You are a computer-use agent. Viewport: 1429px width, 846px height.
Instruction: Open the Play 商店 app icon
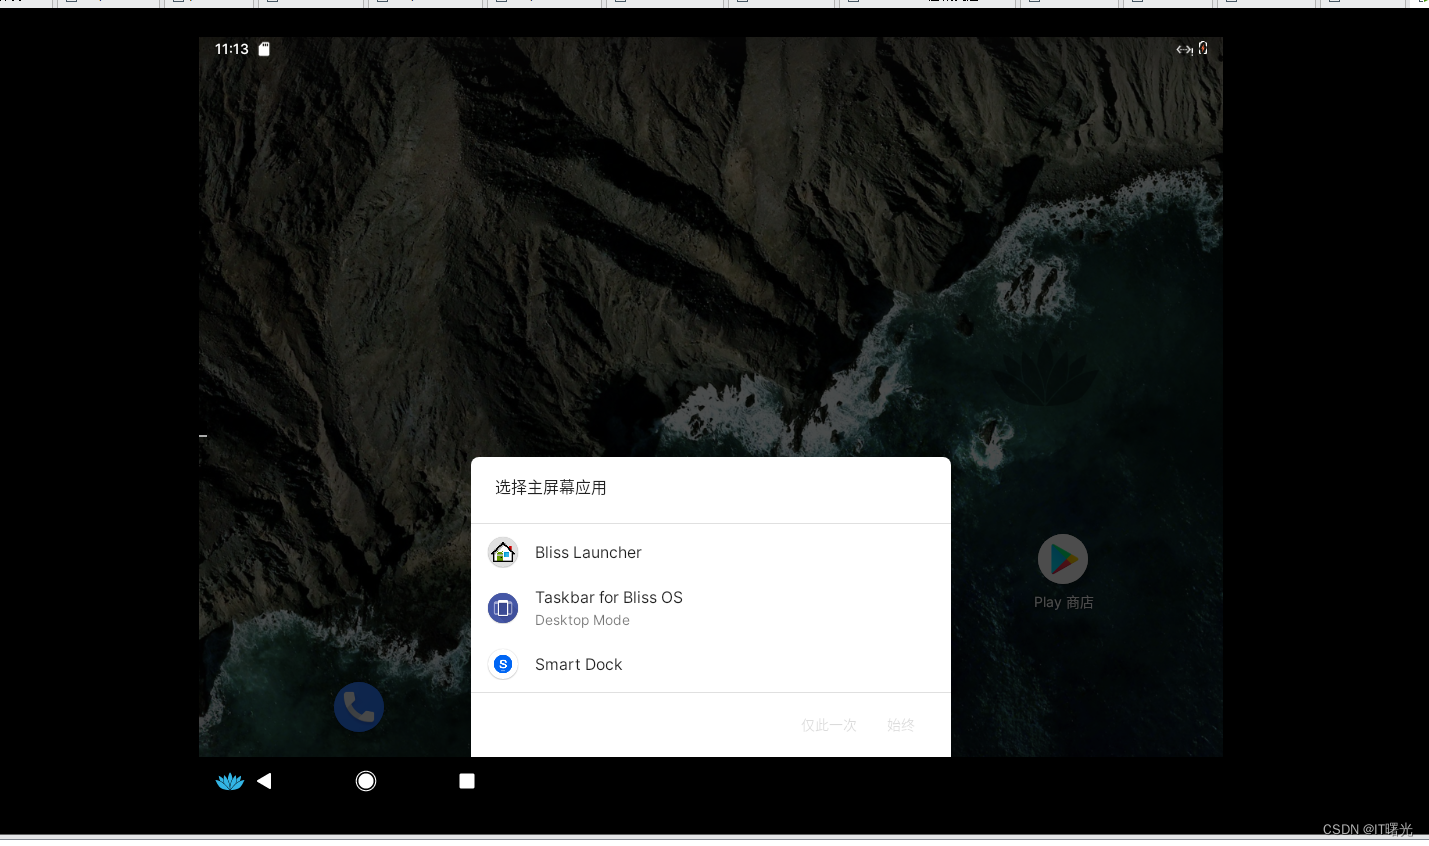[1063, 559]
